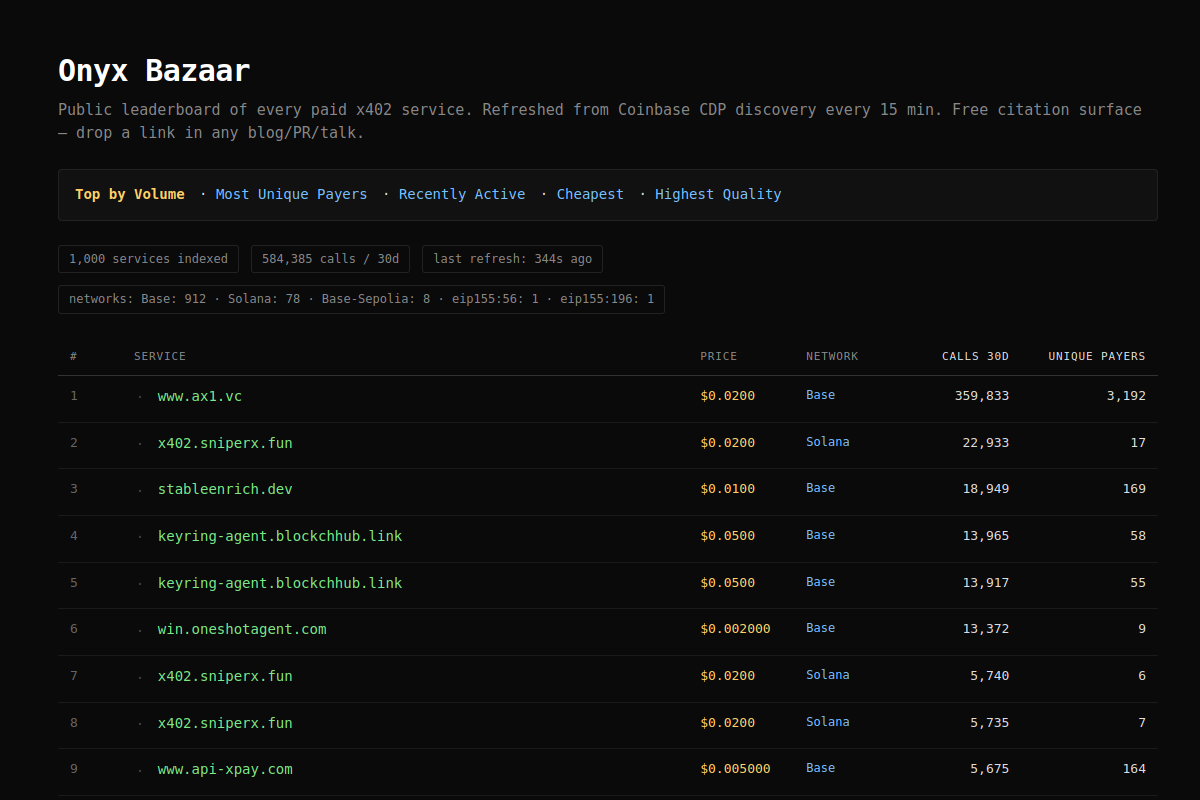Click the networks breakdown badge

coord(361,299)
